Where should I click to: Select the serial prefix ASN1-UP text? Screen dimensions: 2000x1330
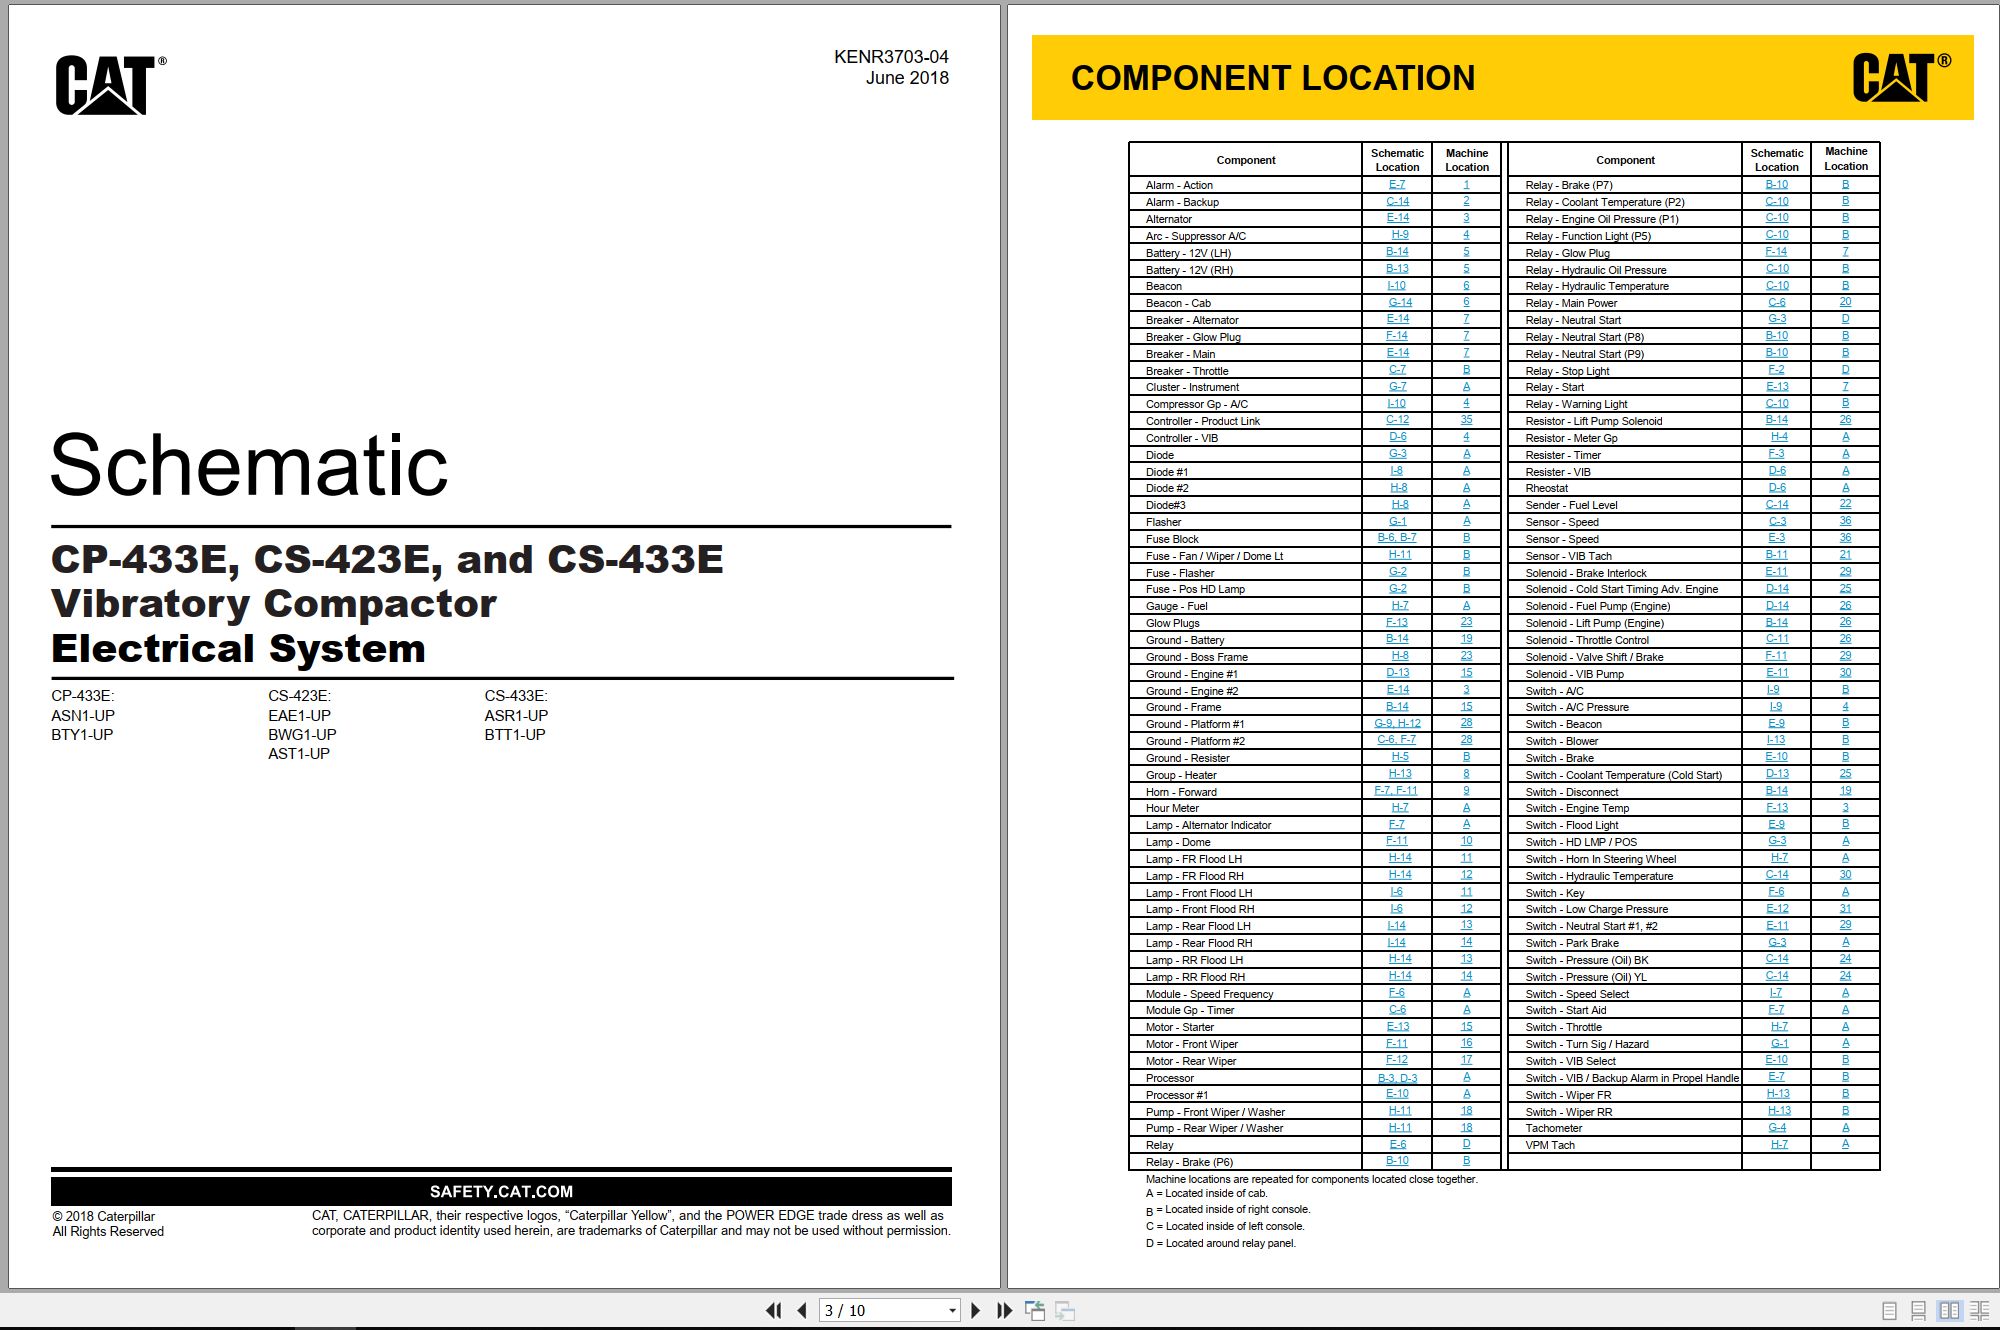(x=83, y=716)
